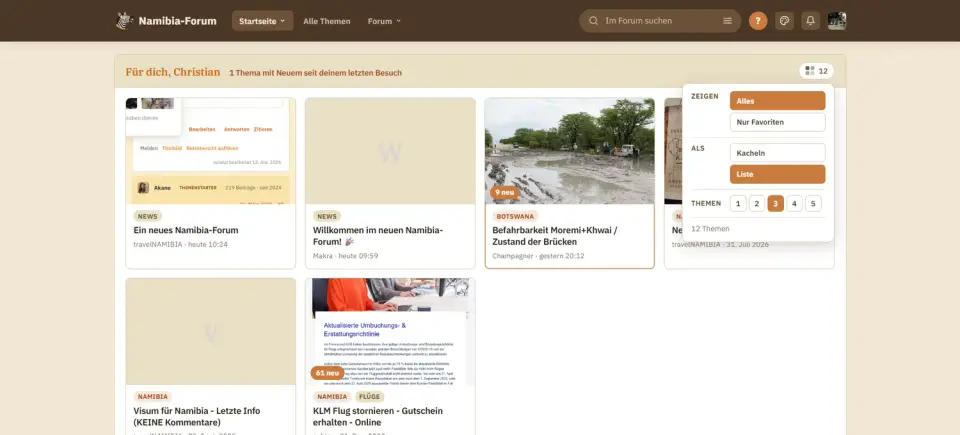Image resolution: width=960 pixels, height=435 pixels.
Task: Click the '9 neu' badge
Action: tap(504, 192)
